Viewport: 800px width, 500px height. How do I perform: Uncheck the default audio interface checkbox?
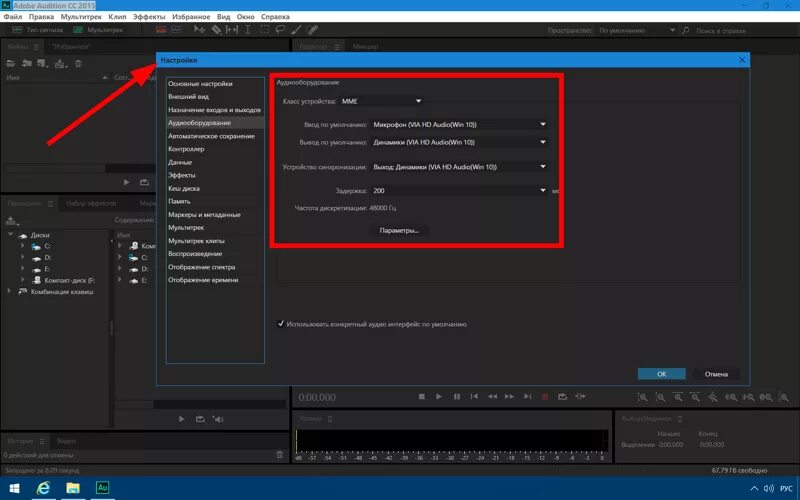[280, 323]
